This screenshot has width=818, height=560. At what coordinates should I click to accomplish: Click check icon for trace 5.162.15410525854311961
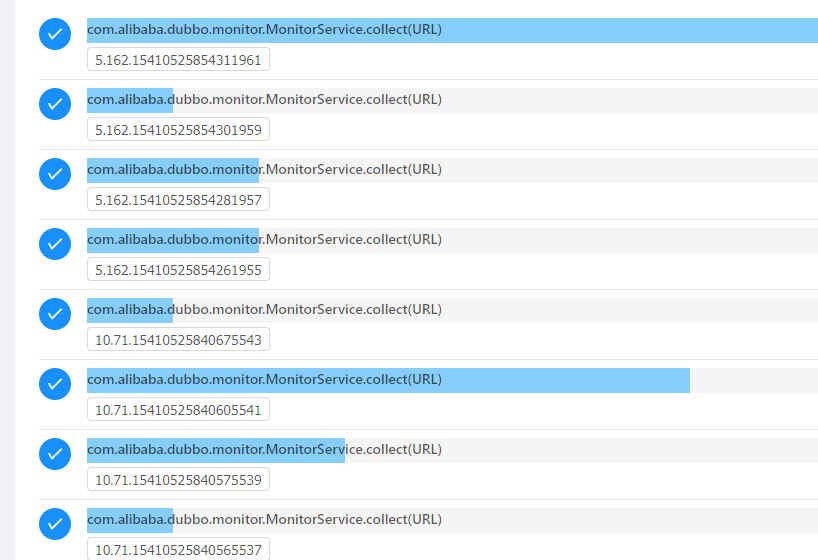coord(55,34)
